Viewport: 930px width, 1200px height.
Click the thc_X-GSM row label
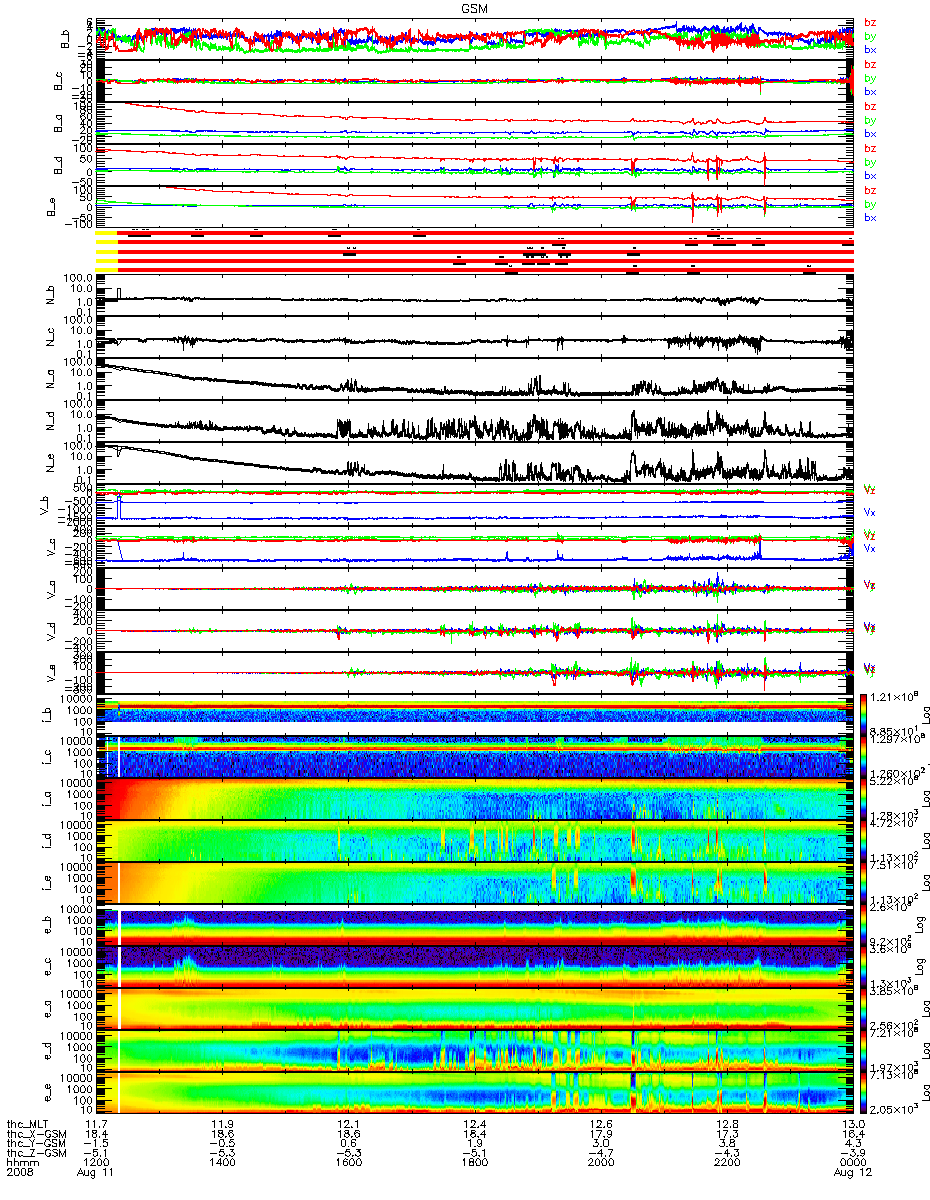point(36,1132)
